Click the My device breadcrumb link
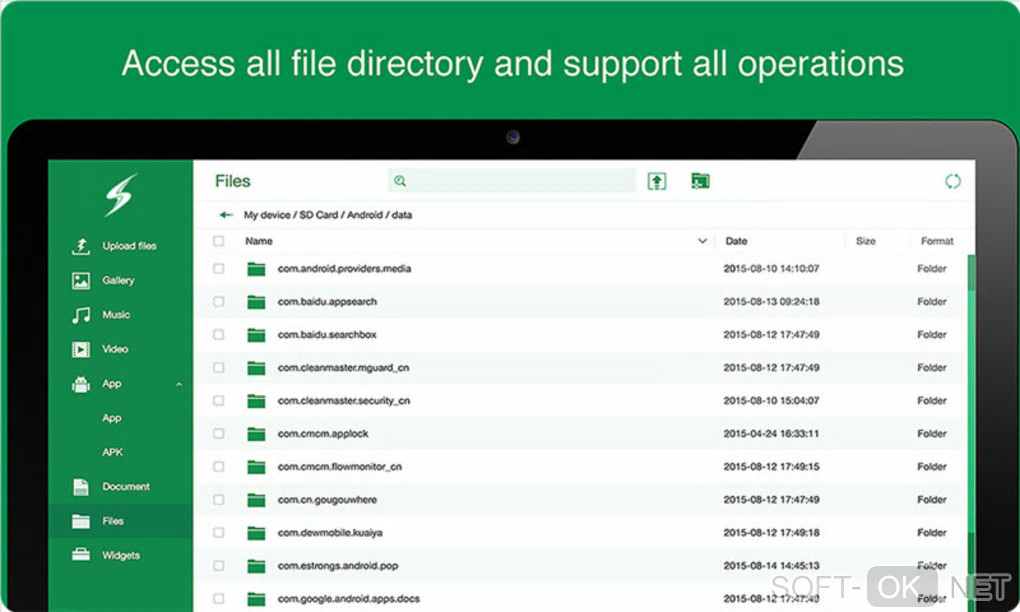The width and height of the screenshot is (1020, 612). (267, 215)
